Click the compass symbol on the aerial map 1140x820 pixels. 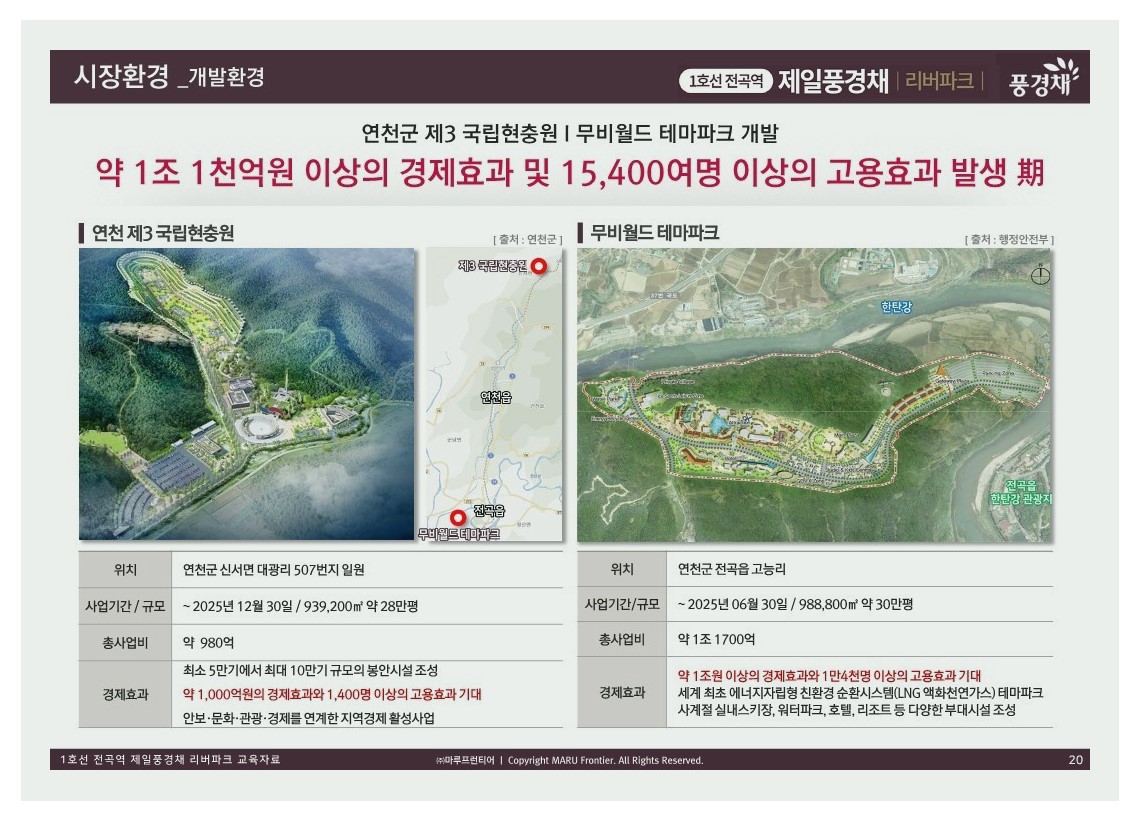click(1040, 276)
